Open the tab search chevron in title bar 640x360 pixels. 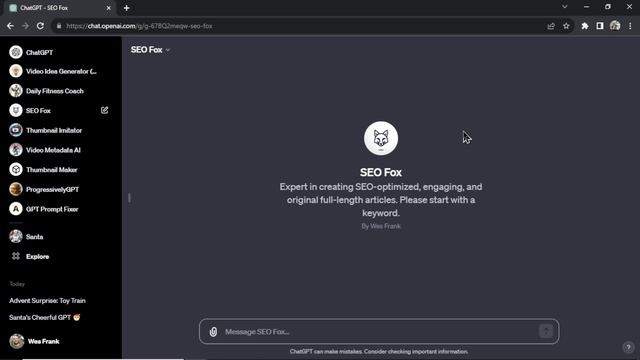tap(564, 7)
